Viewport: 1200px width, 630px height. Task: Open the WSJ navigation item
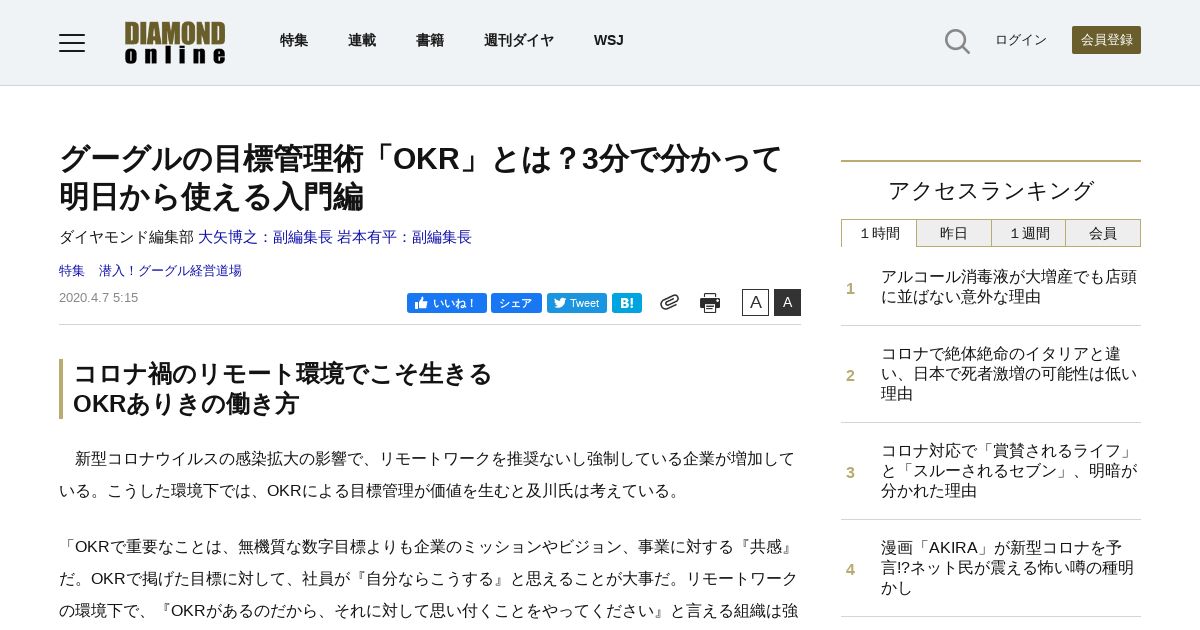click(x=609, y=40)
